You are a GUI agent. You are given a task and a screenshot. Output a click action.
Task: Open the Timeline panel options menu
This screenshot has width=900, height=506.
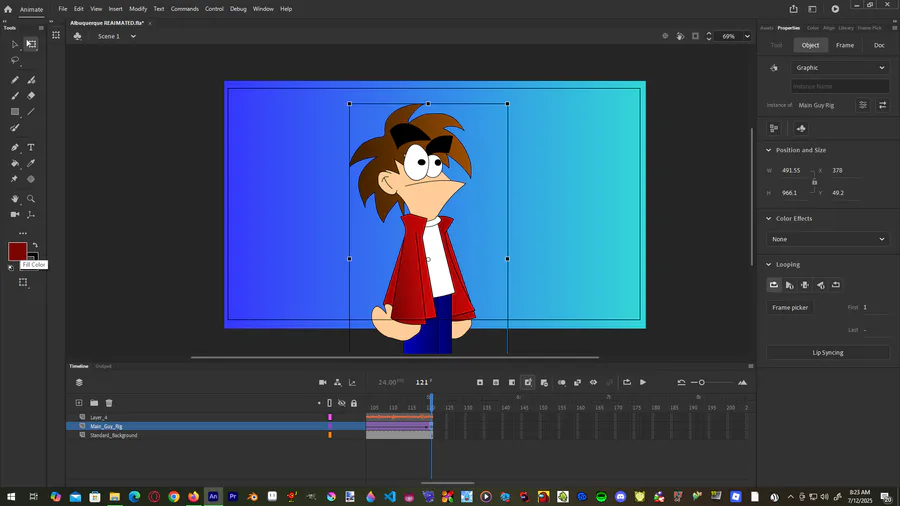coord(750,366)
